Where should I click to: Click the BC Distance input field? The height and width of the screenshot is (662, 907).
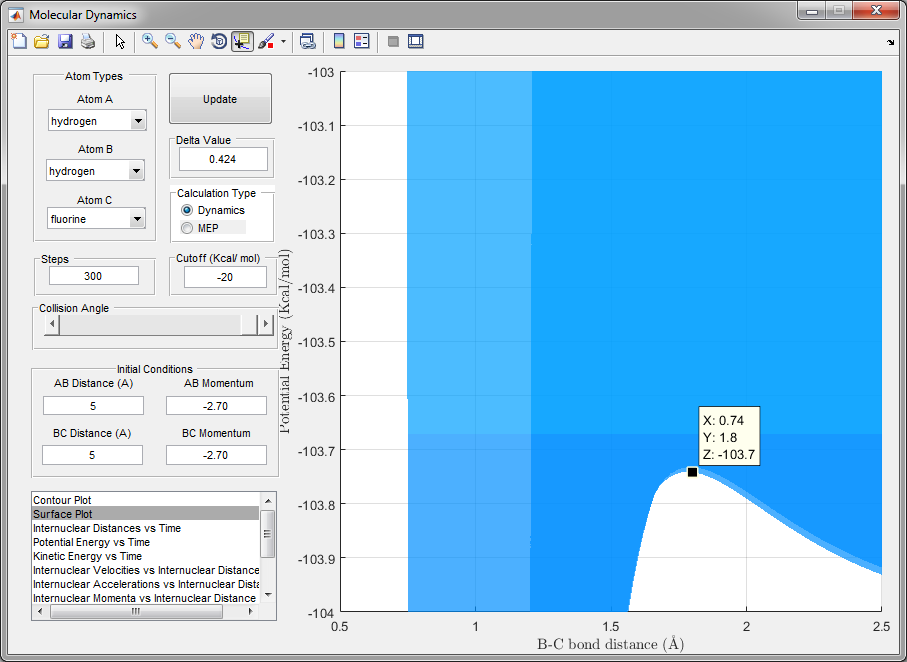click(x=93, y=455)
